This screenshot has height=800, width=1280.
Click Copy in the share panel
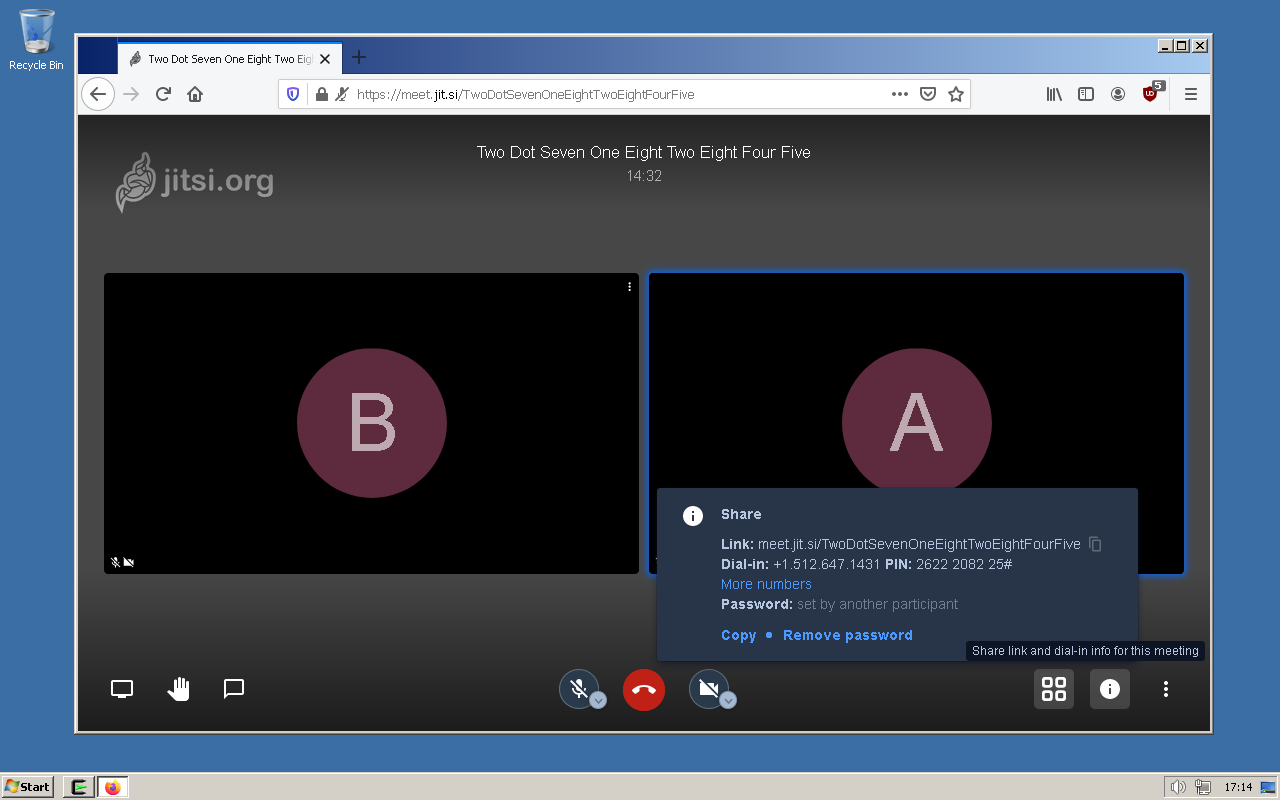pyautogui.click(x=739, y=635)
